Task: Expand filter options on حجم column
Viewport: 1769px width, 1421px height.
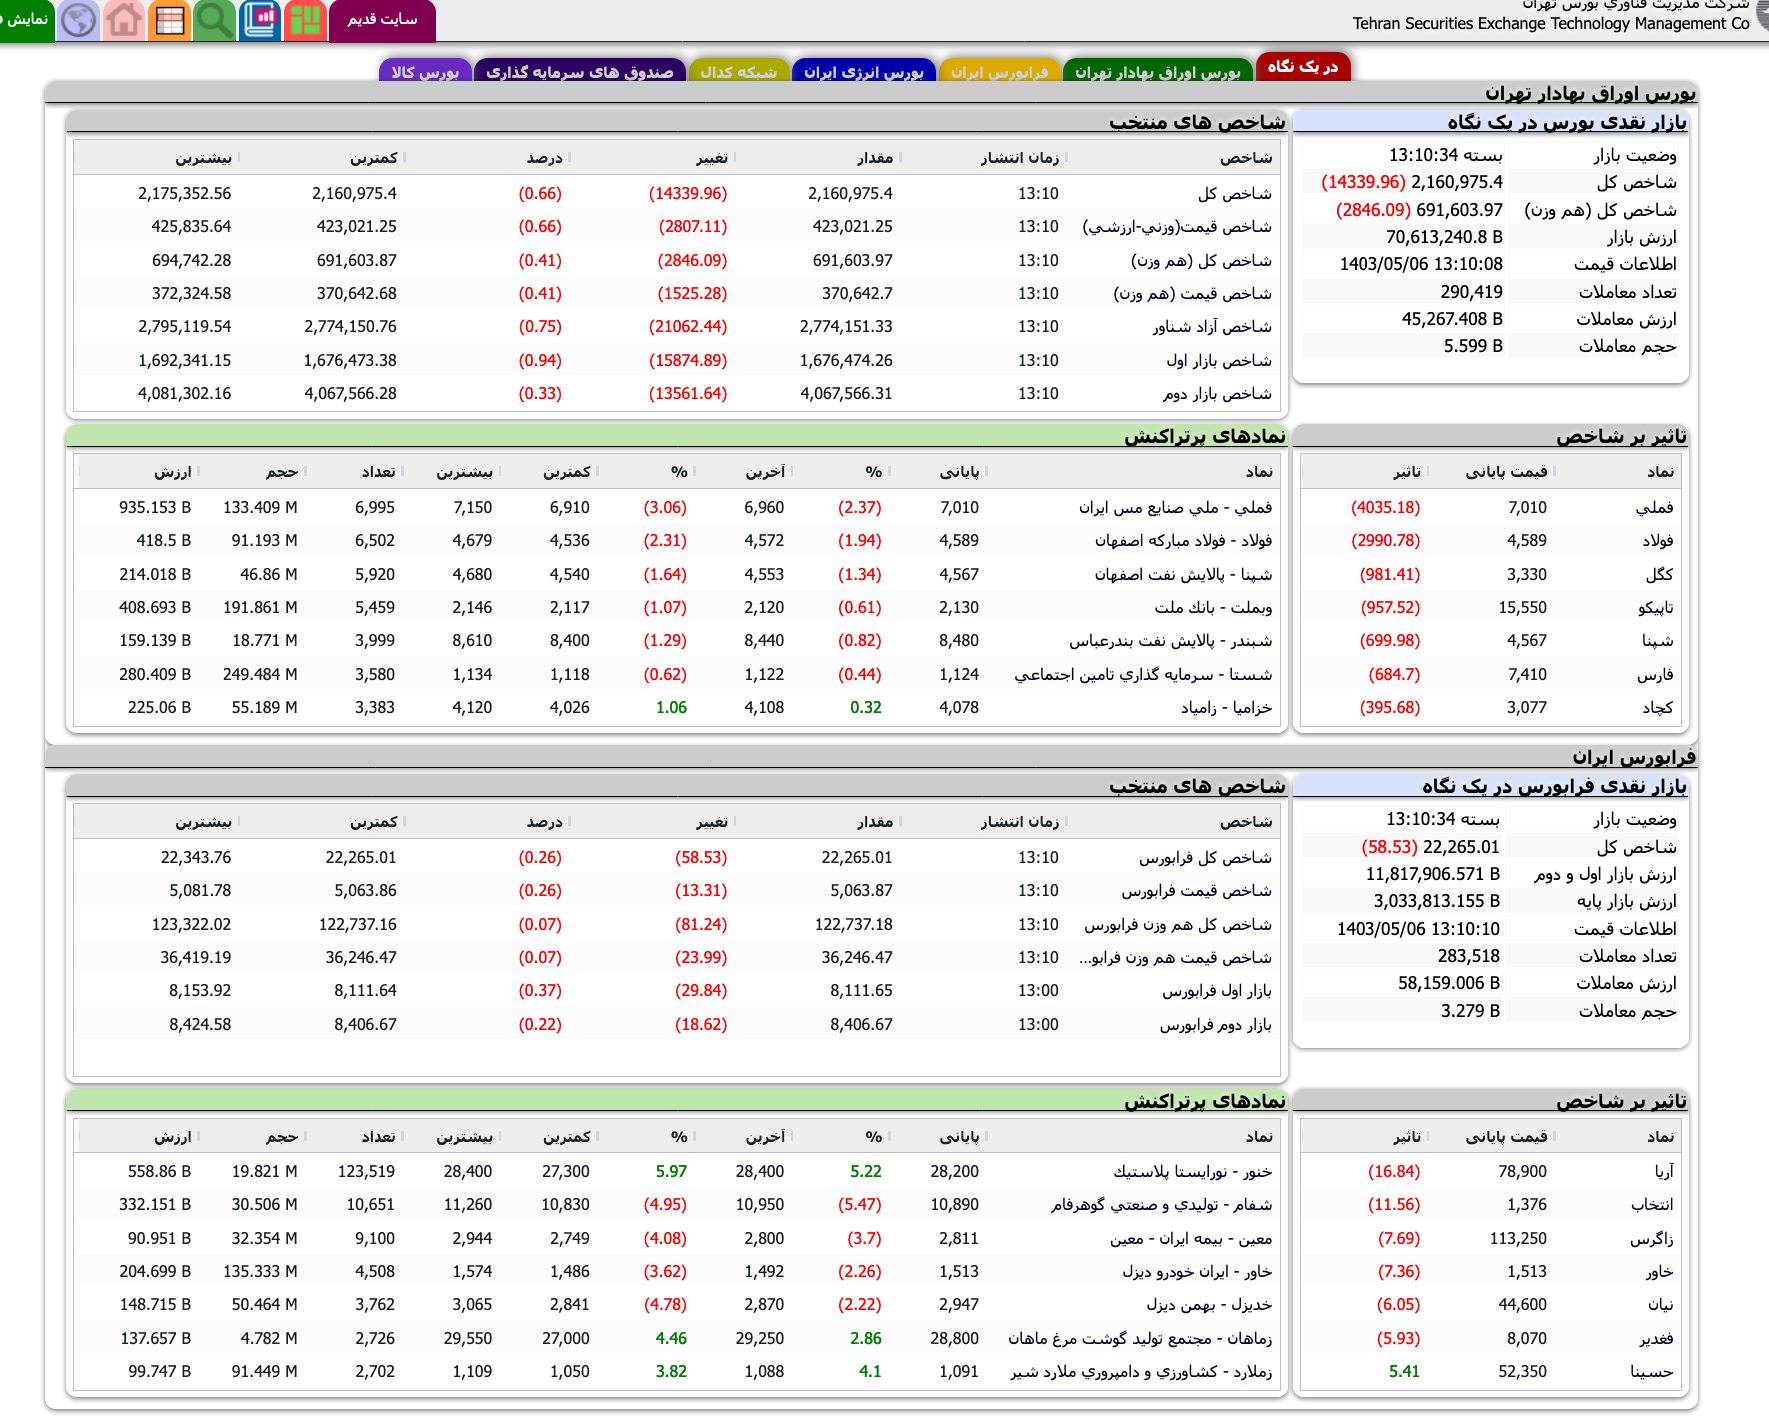Action: (x=283, y=470)
